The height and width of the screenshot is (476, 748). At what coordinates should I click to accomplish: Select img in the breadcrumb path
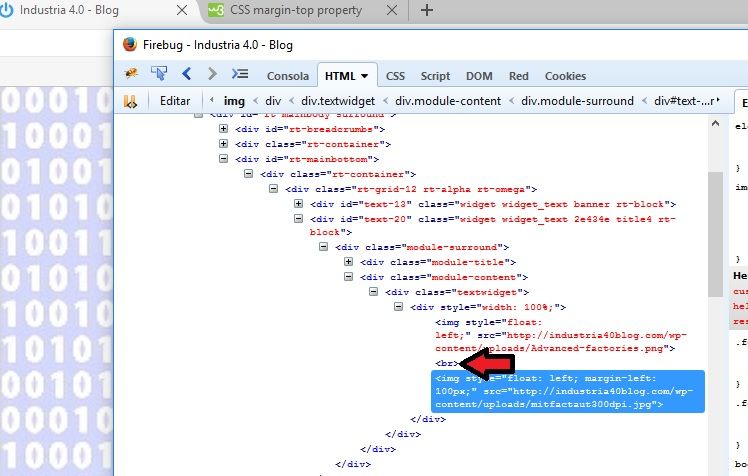(234, 101)
